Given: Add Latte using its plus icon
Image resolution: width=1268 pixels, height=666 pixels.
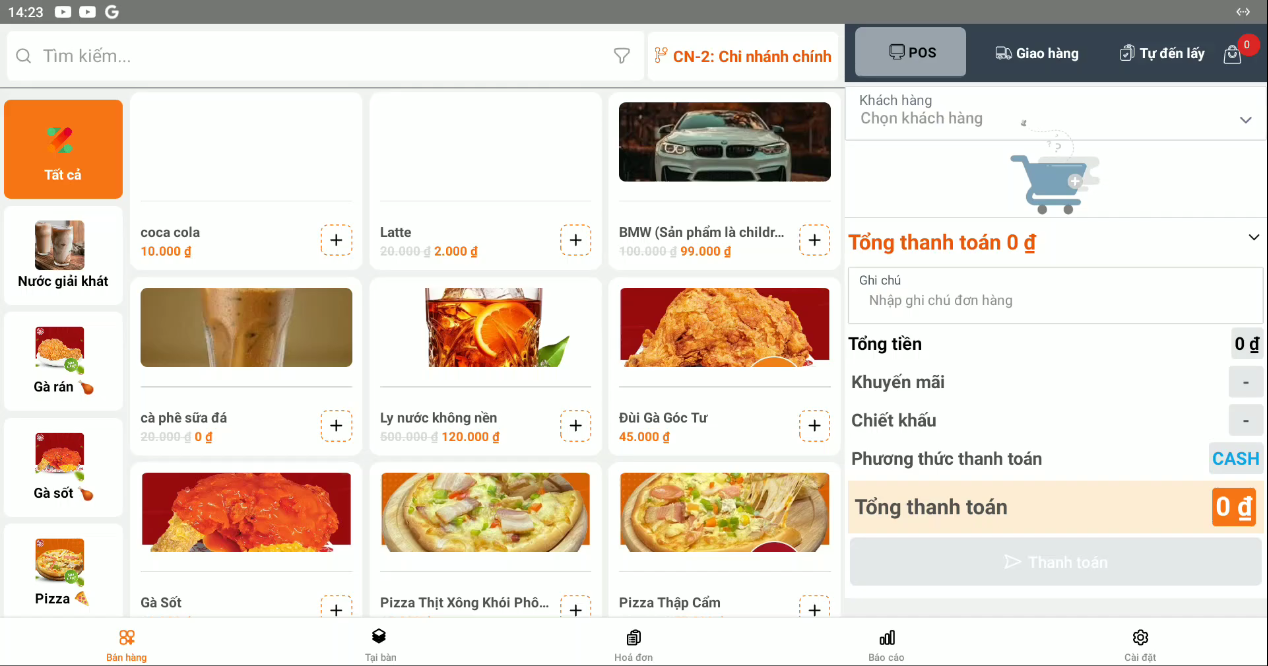Looking at the screenshot, I should pyautogui.click(x=575, y=241).
